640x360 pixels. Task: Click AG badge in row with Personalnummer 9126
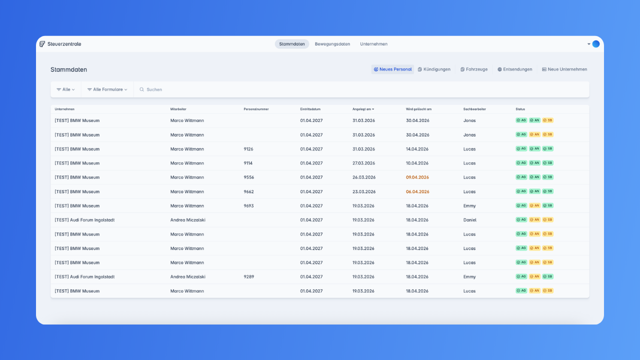coord(521,149)
